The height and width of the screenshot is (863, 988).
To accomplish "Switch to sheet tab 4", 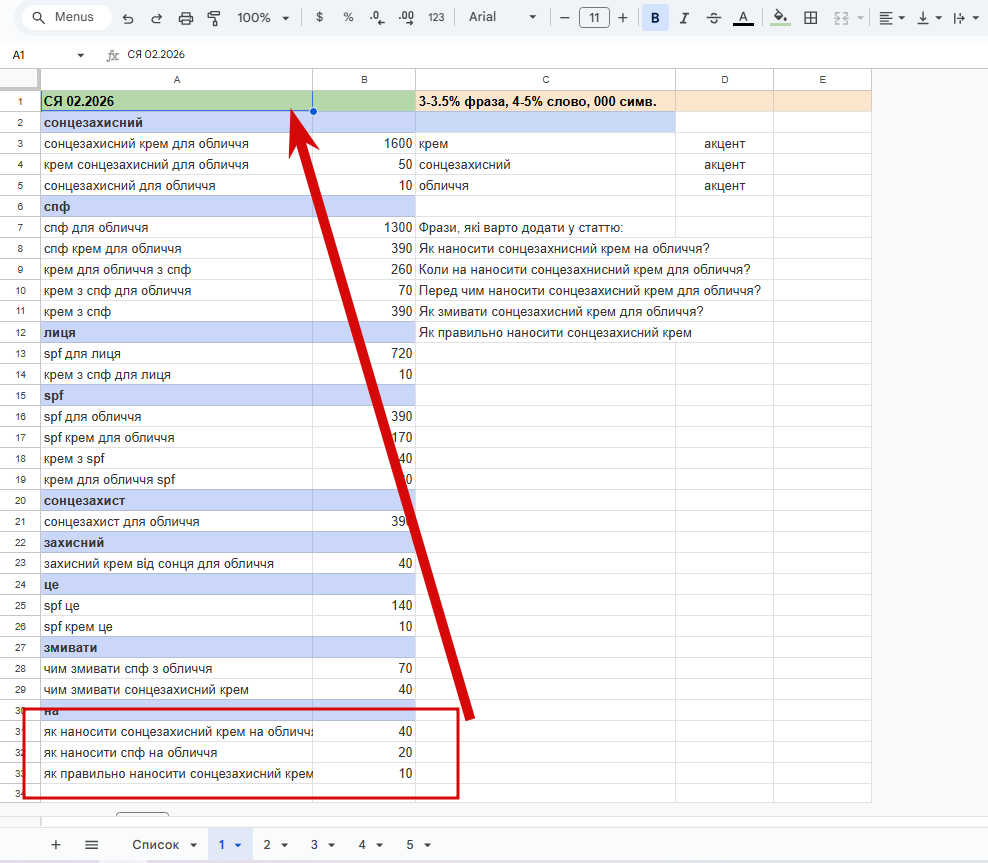I will pyautogui.click(x=362, y=845).
